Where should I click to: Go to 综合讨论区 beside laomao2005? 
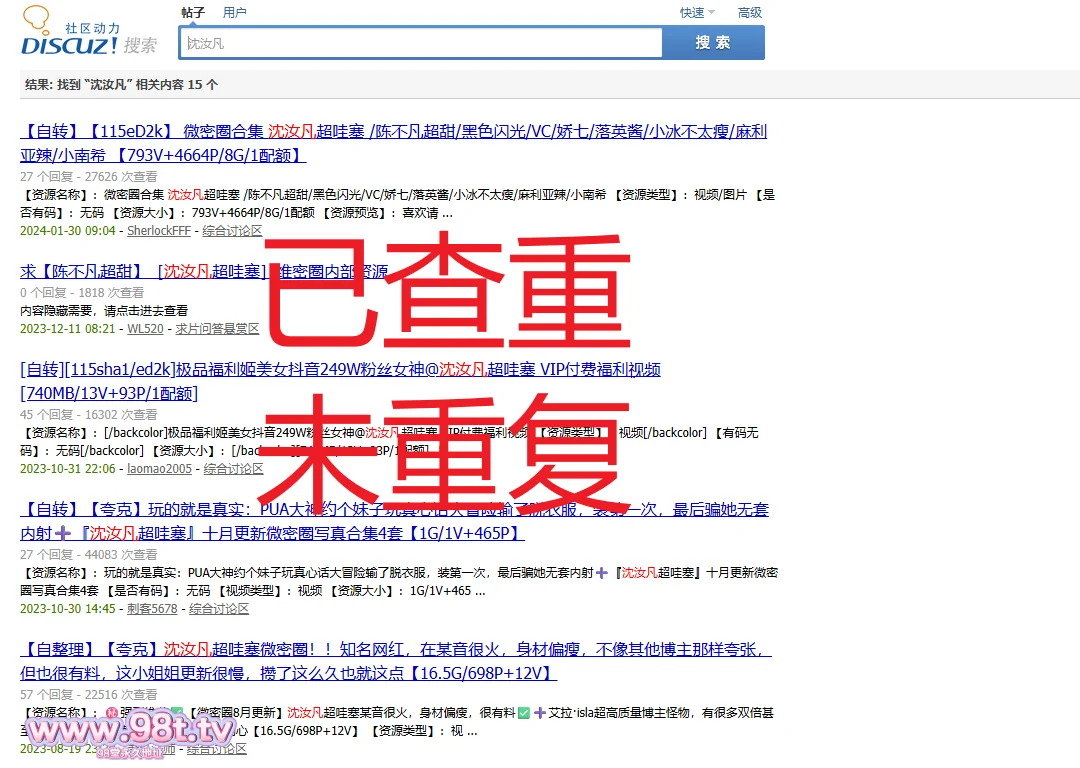(x=233, y=469)
